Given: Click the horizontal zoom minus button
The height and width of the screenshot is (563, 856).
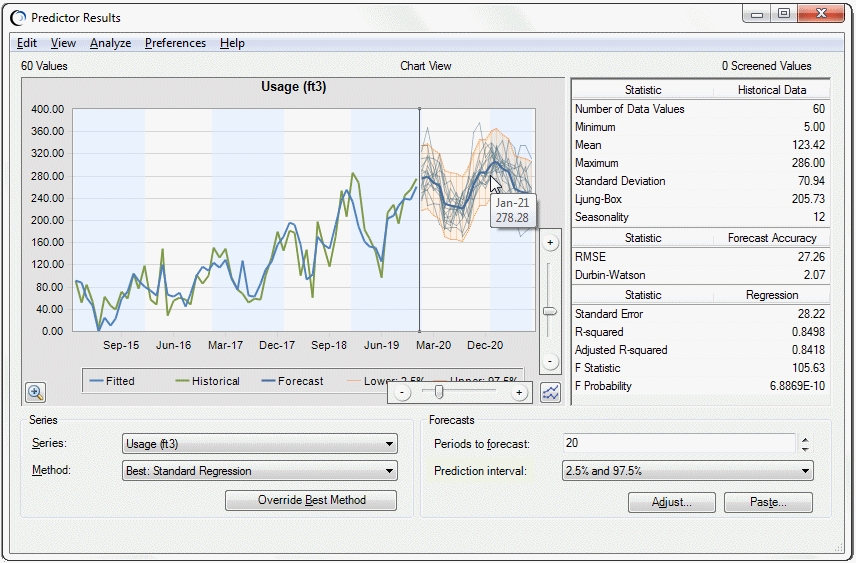Looking at the screenshot, I should coord(402,393).
